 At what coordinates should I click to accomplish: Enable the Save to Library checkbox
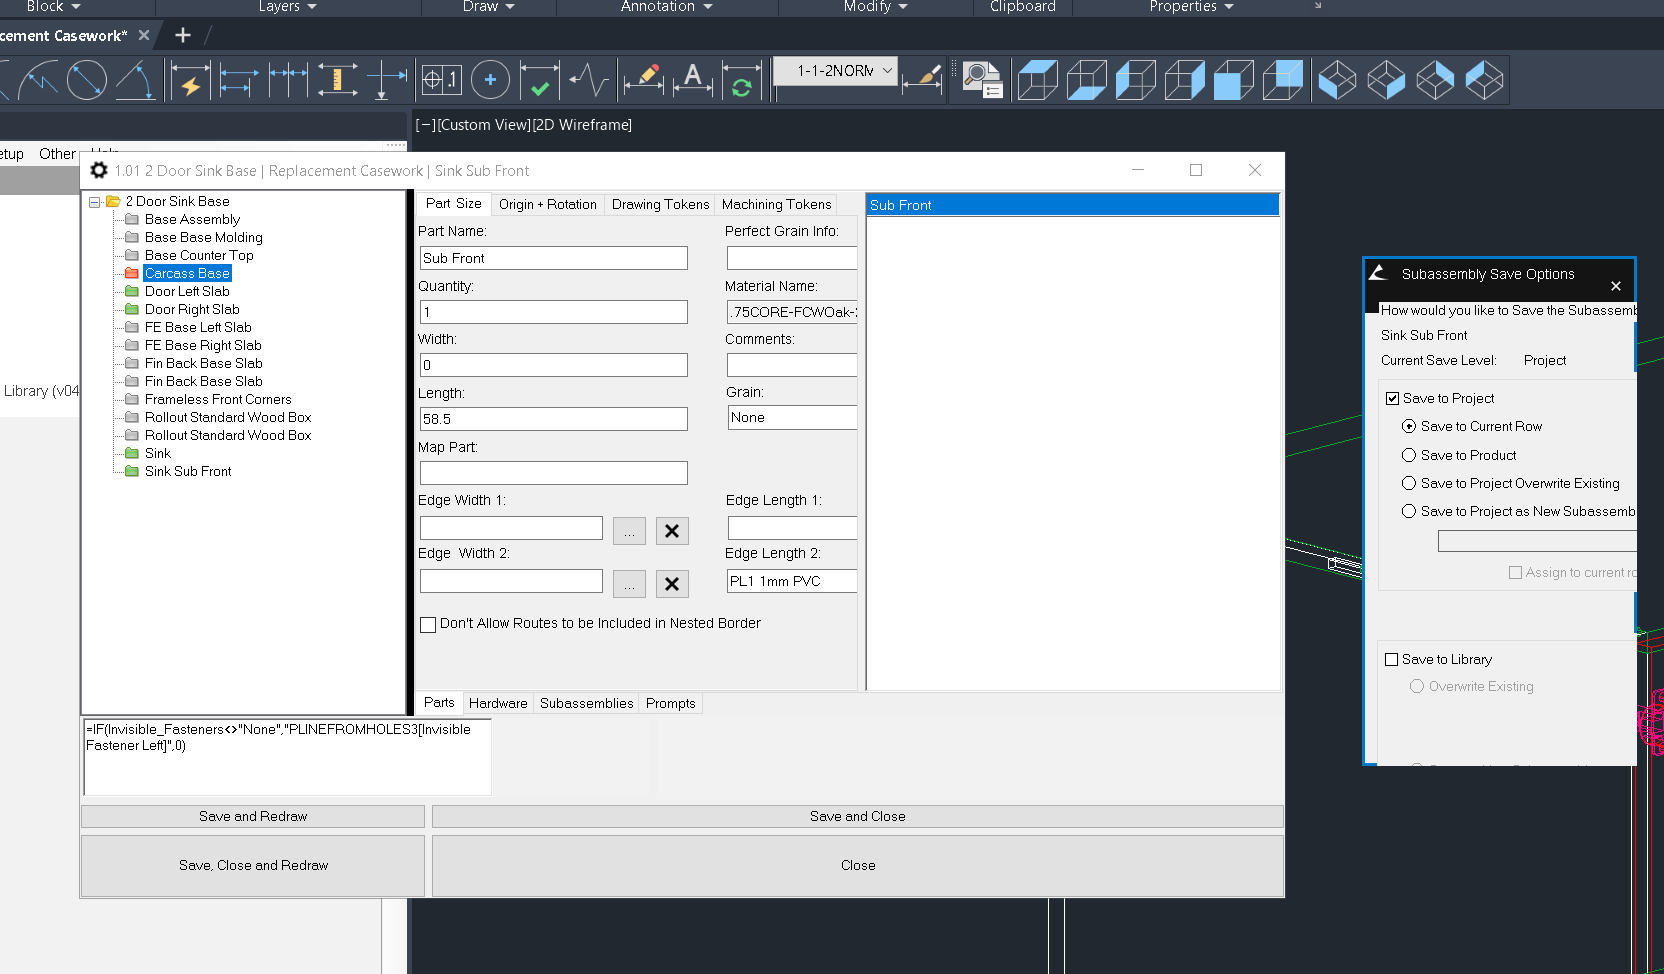tap(1391, 660)
